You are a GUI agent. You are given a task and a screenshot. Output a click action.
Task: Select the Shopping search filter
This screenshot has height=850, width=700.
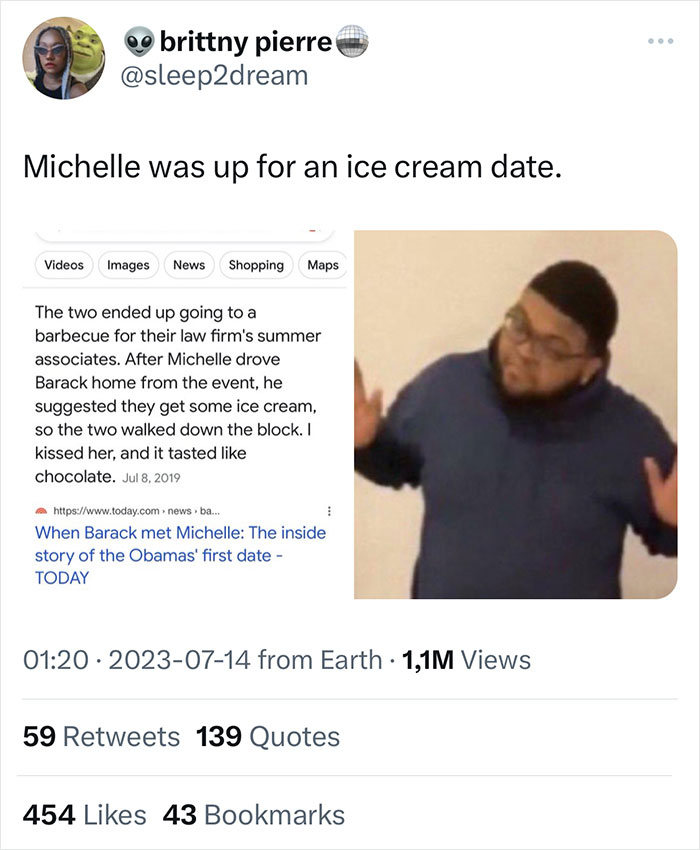pyautogui.click(x=256, y=265)
